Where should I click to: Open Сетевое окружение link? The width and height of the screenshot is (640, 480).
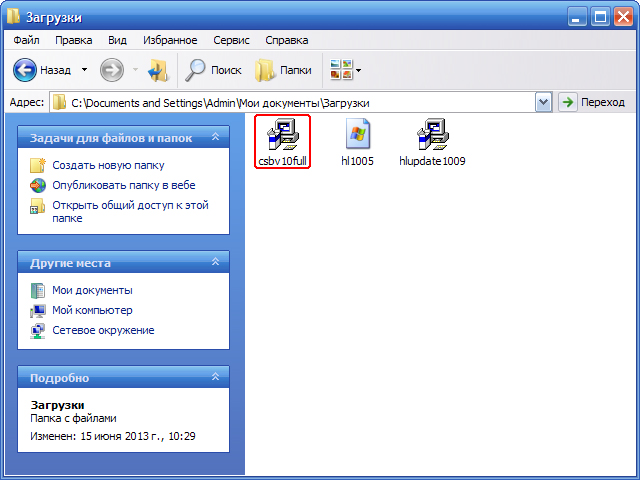(x=103, y=330)
